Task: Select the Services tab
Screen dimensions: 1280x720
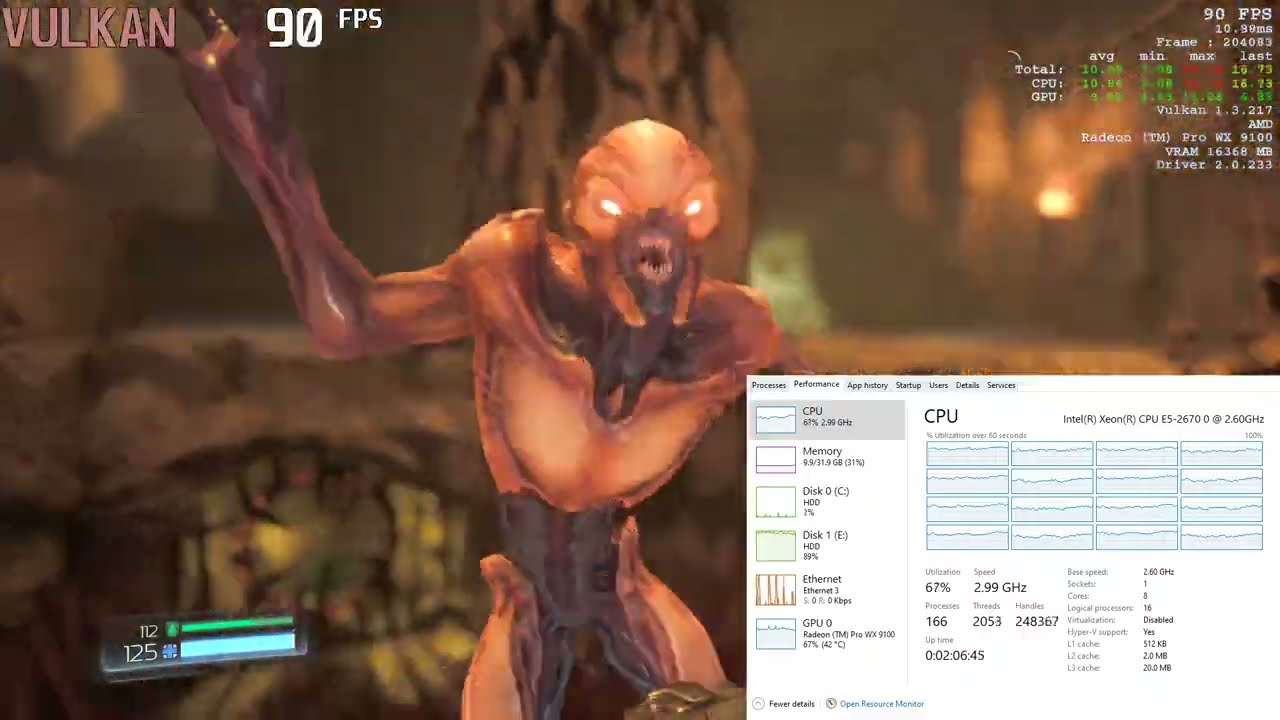Action: click(x=1001, y=385)
